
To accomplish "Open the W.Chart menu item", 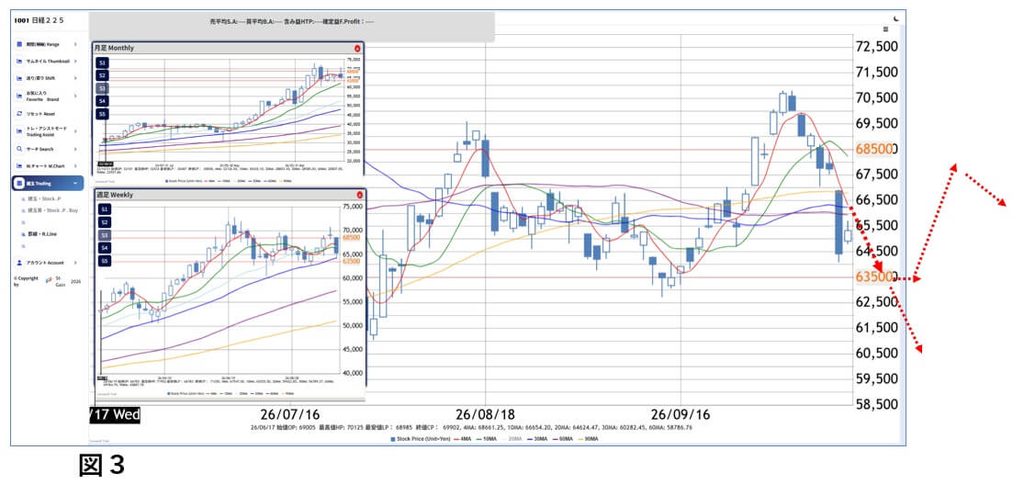I will point(47,166).
